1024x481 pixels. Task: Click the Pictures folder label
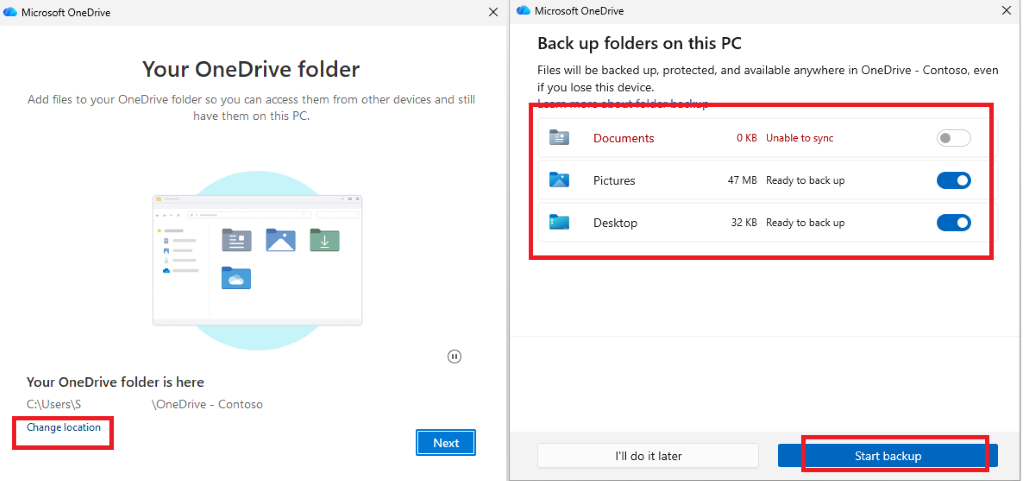(614, 181)
